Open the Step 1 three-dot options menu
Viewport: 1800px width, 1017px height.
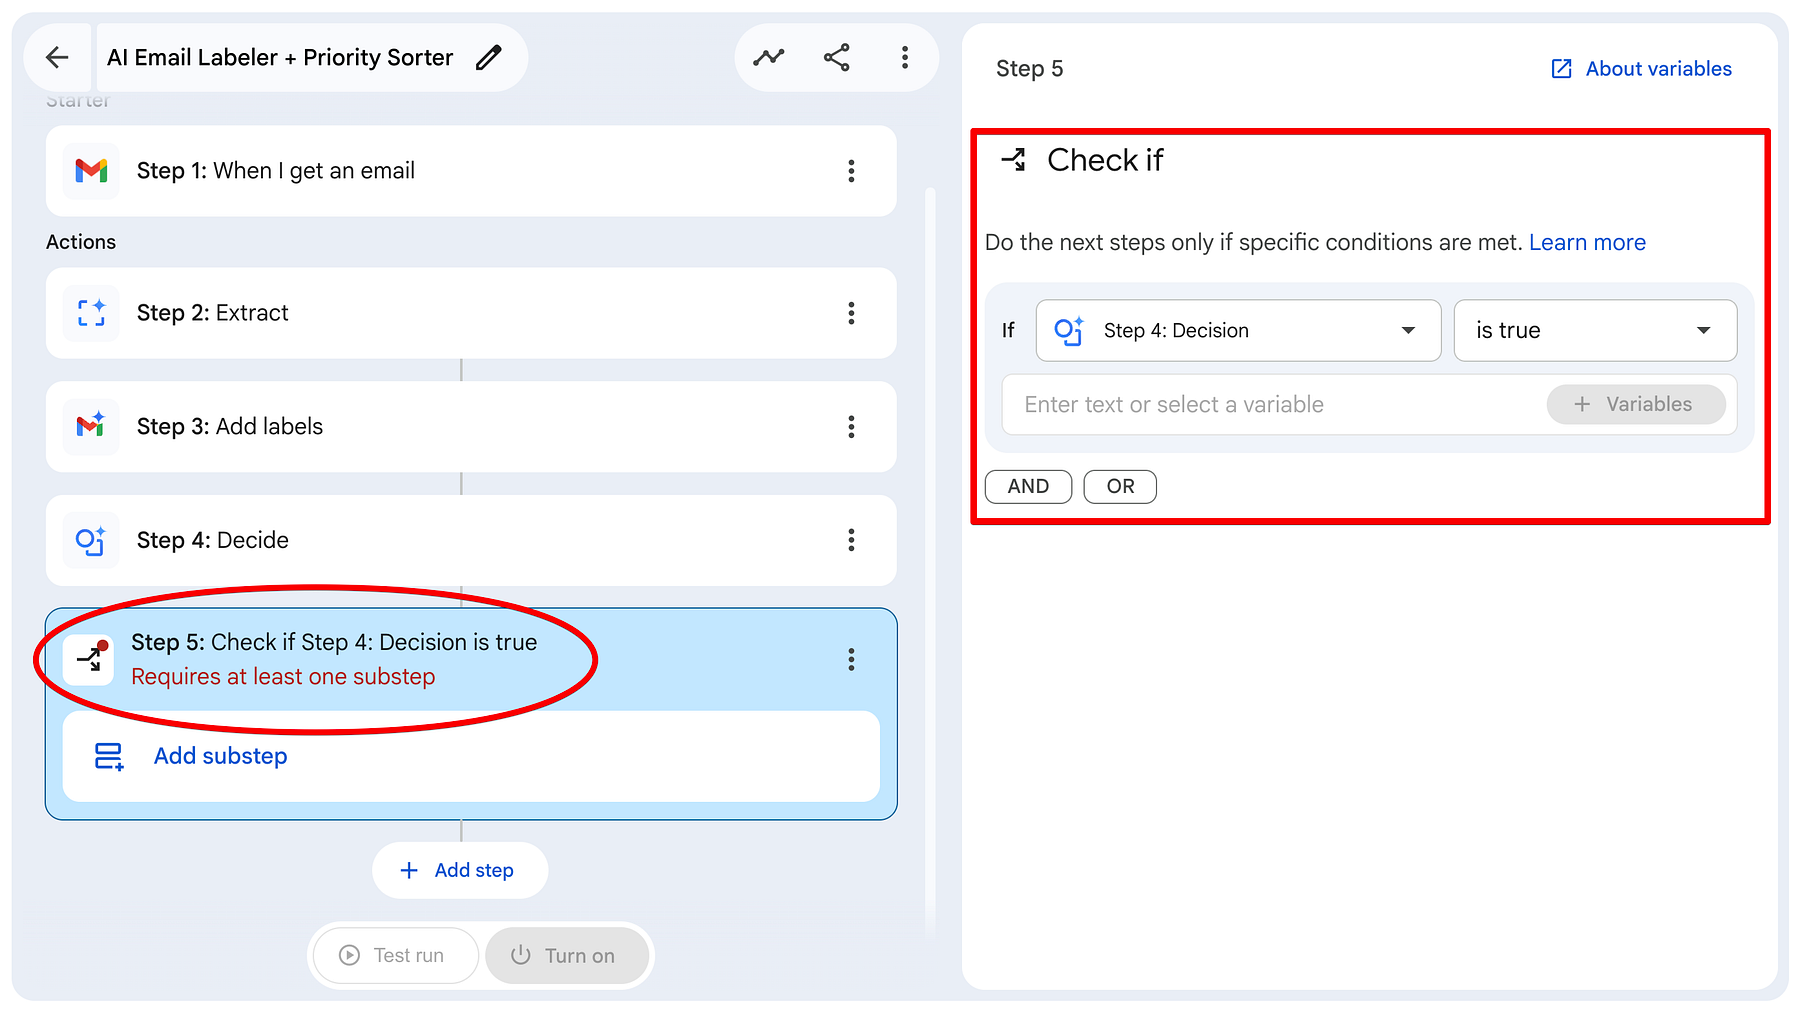tap(851, 171)
